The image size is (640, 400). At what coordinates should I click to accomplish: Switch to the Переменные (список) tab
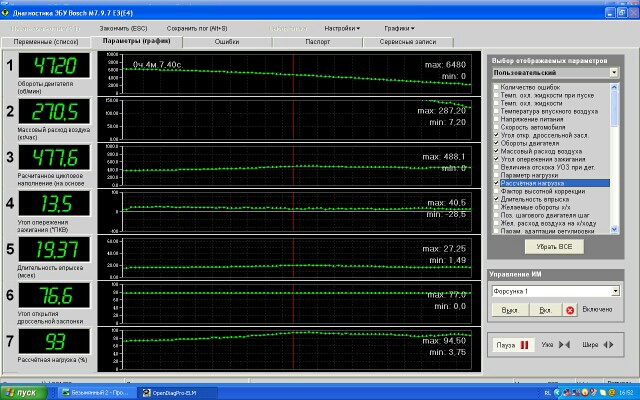click(46, 42)
